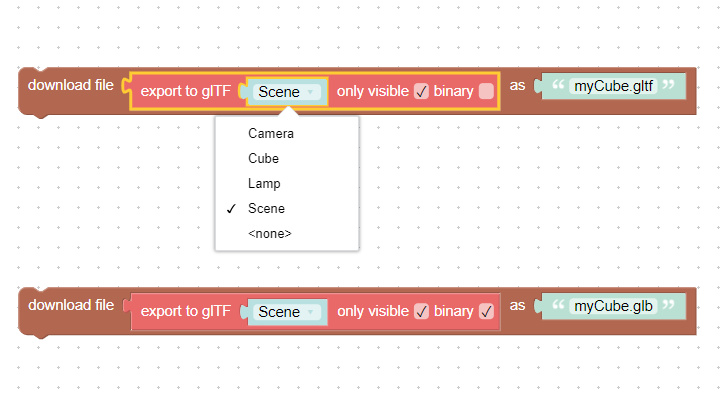Edit the myCube.gltf filename text field

[613, 86]
